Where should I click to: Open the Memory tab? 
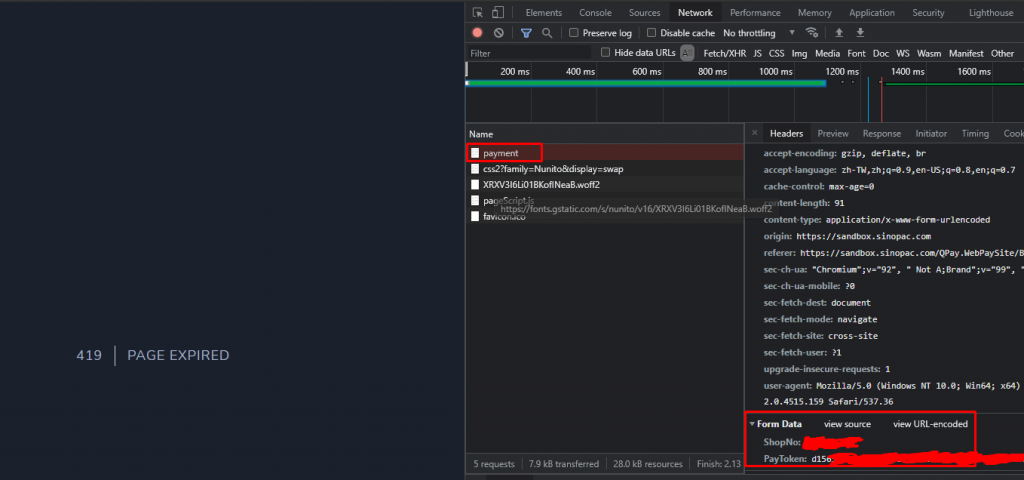point(814,12)
